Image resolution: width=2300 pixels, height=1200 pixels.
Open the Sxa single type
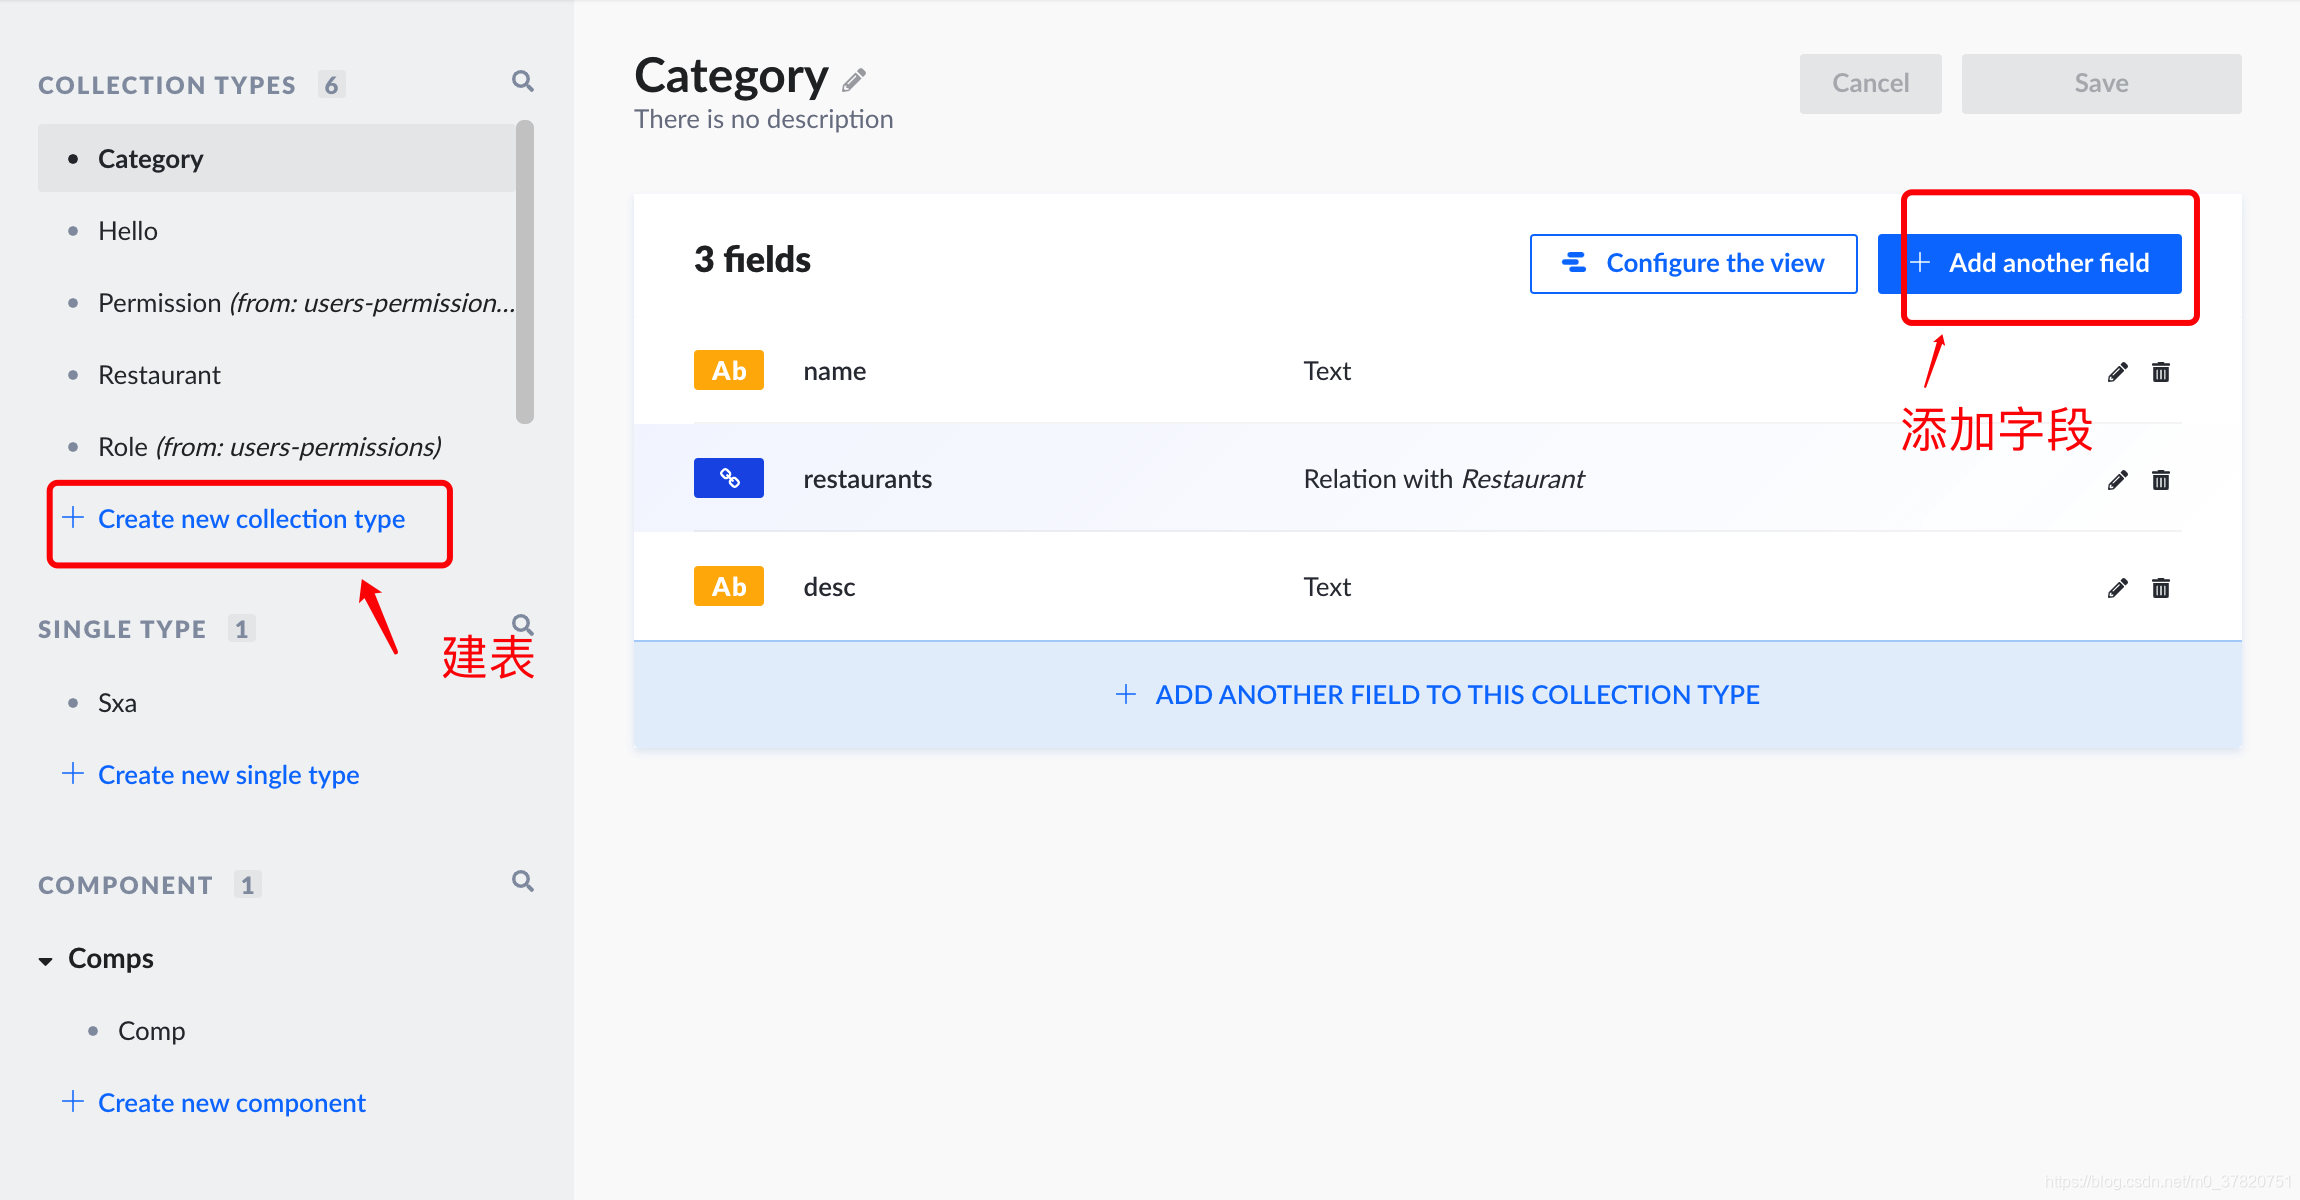(x=117, y=703)
